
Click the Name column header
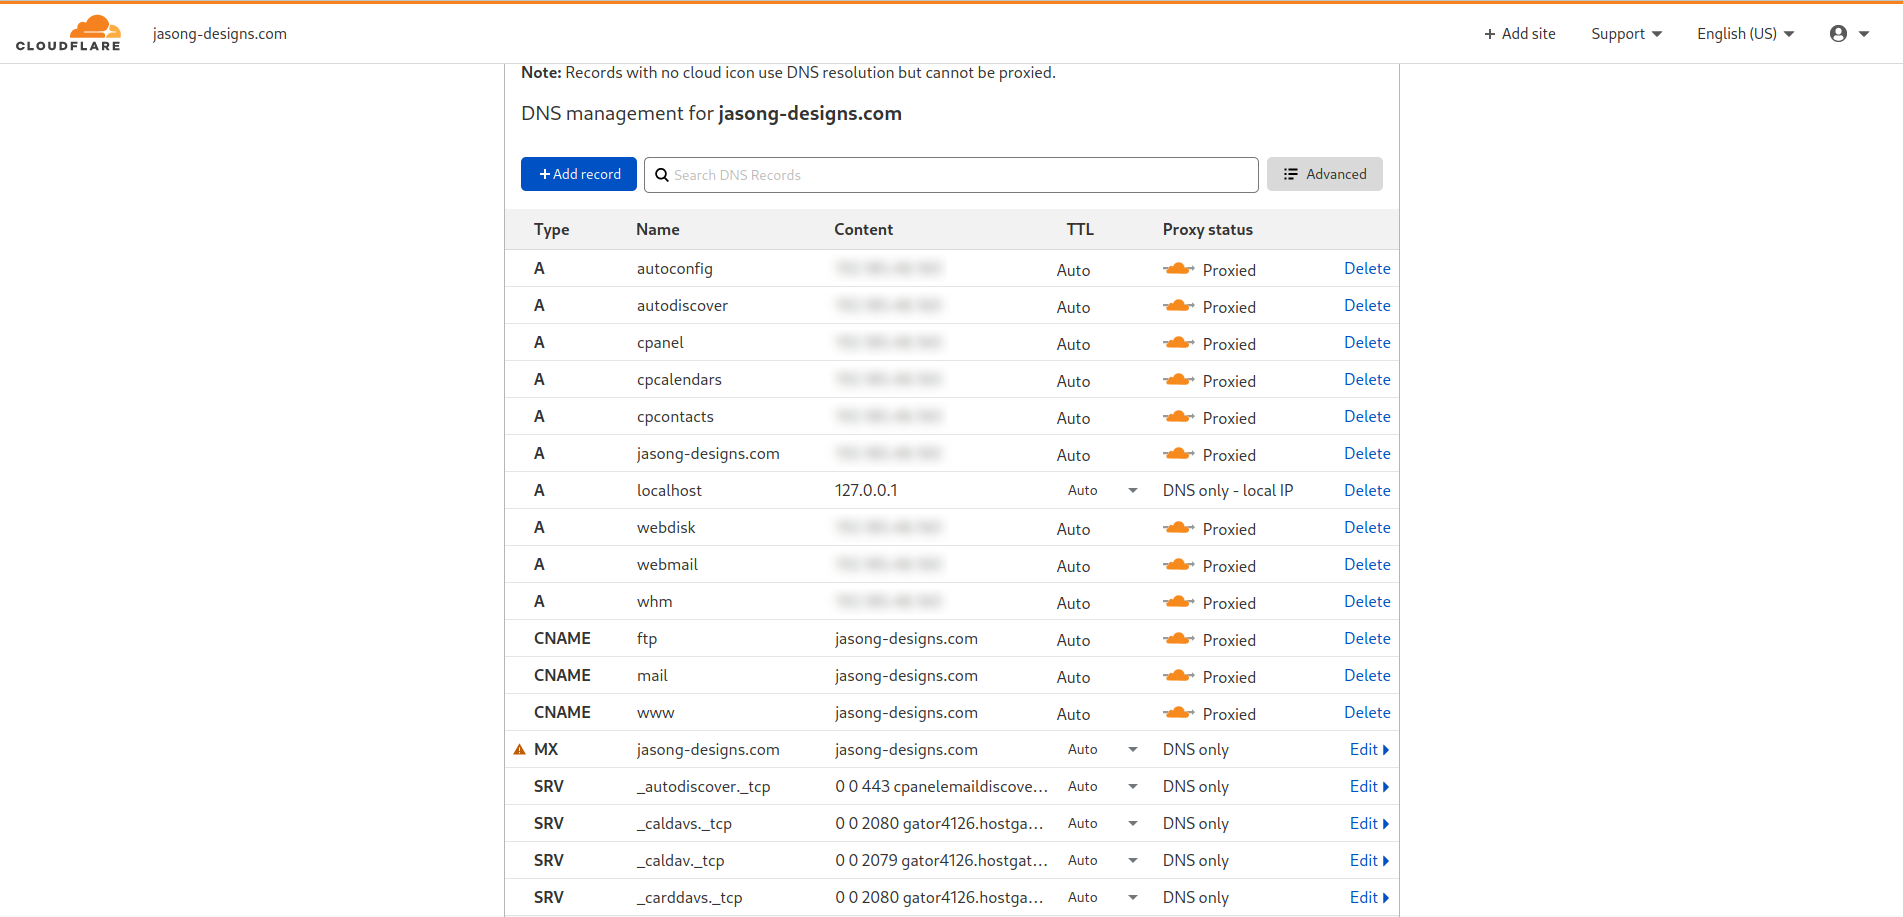coord(658,229)
